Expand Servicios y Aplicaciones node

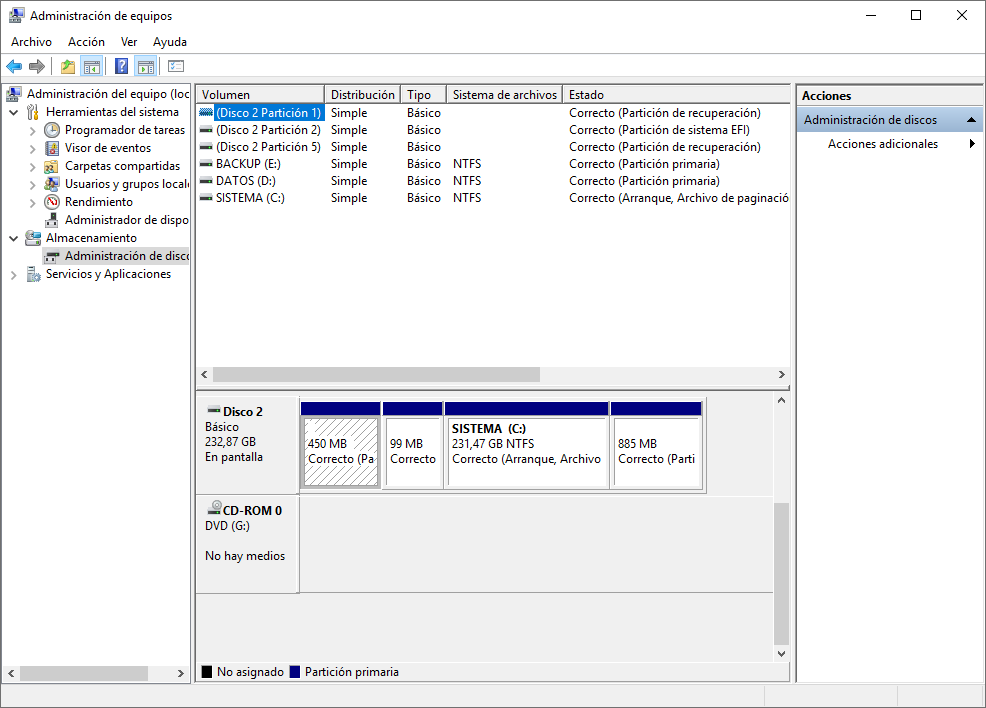14,275
